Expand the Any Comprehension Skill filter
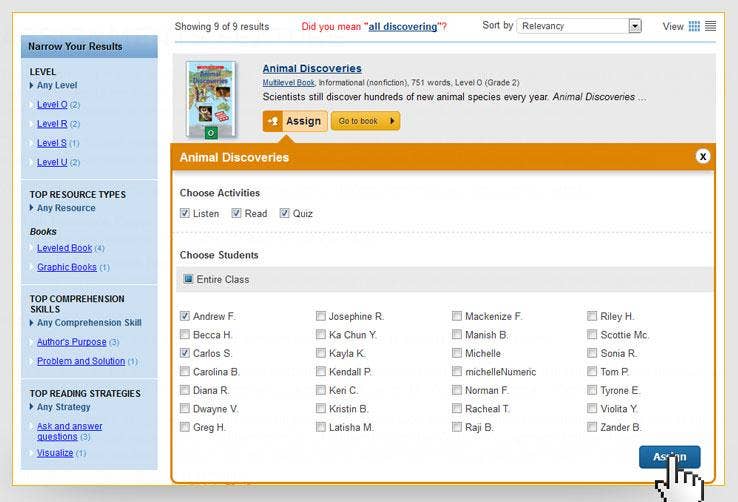 click(x=85, y=323)
